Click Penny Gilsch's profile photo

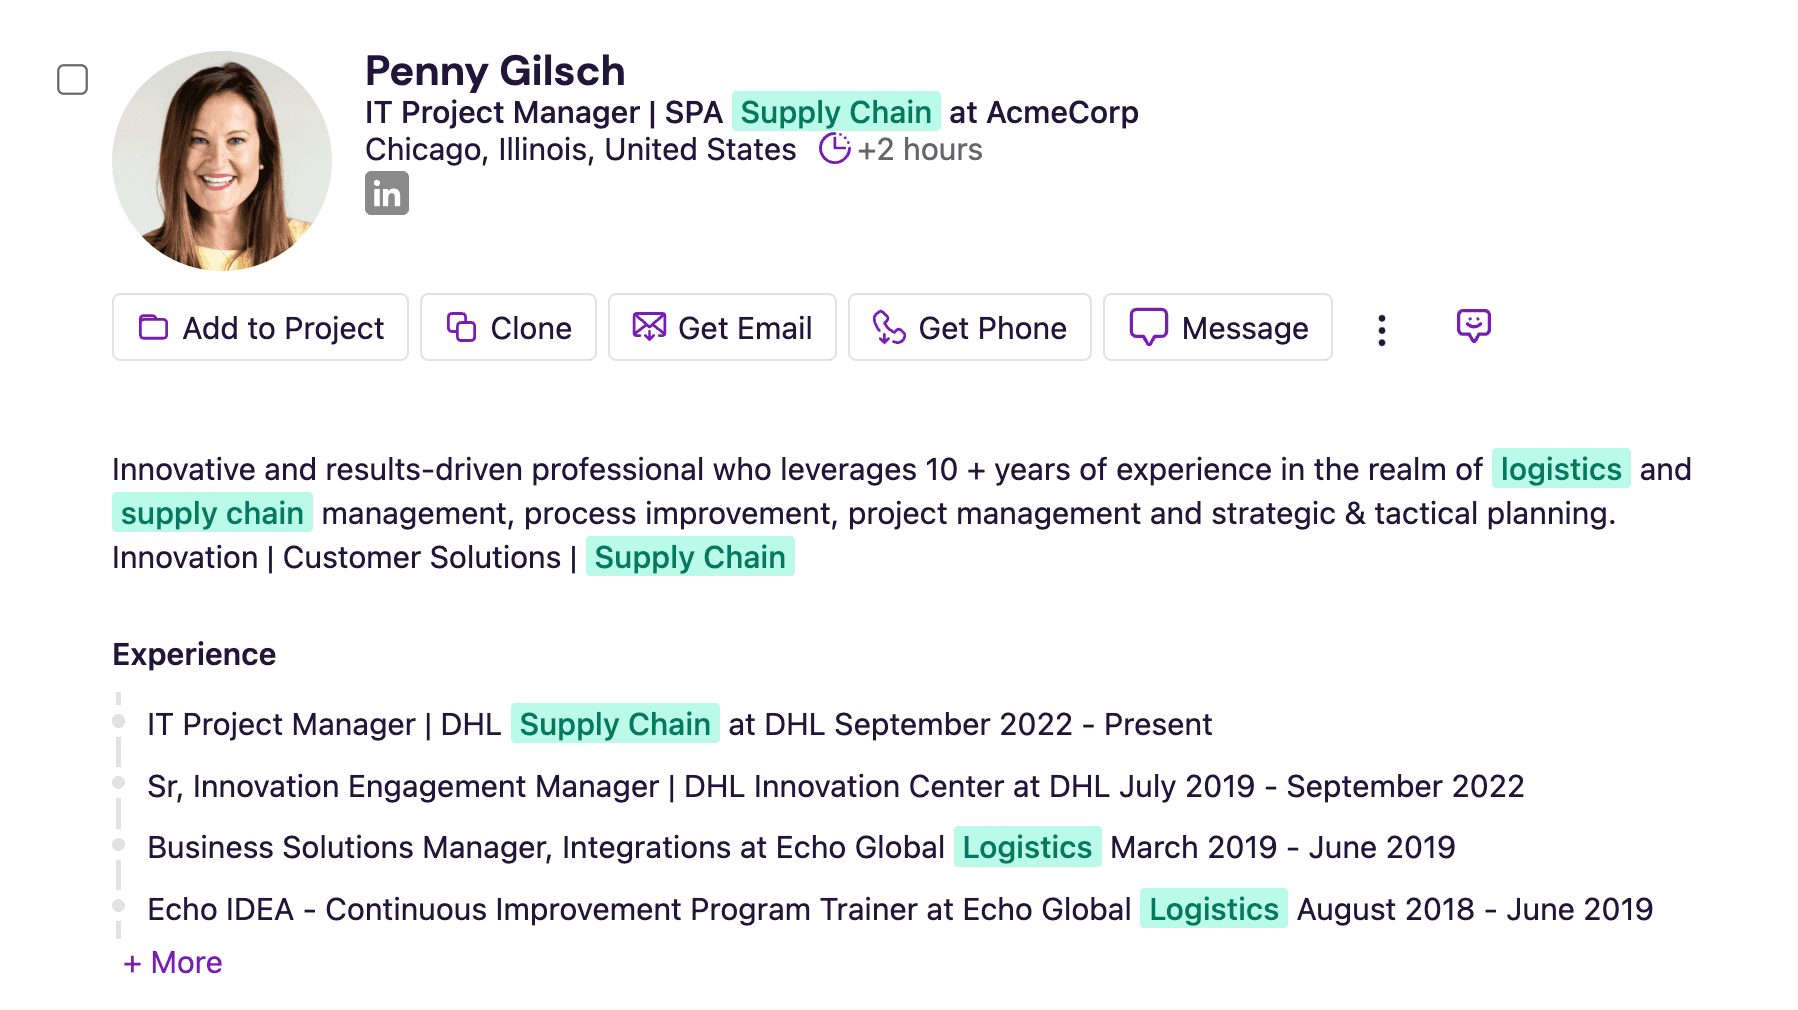pos(222,161)
